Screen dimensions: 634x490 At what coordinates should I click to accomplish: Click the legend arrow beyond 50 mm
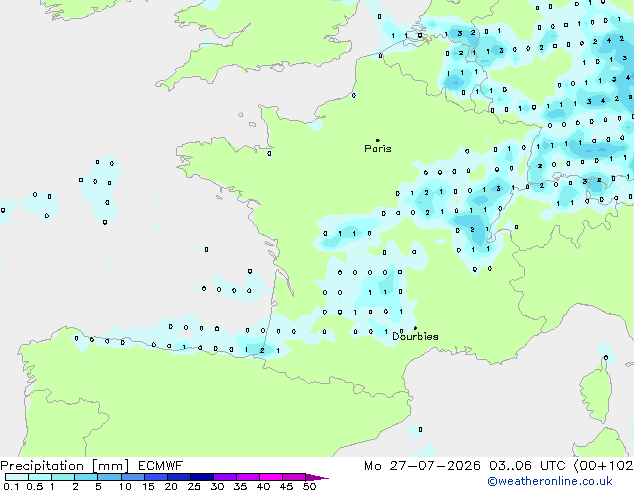tap(317, 477)
